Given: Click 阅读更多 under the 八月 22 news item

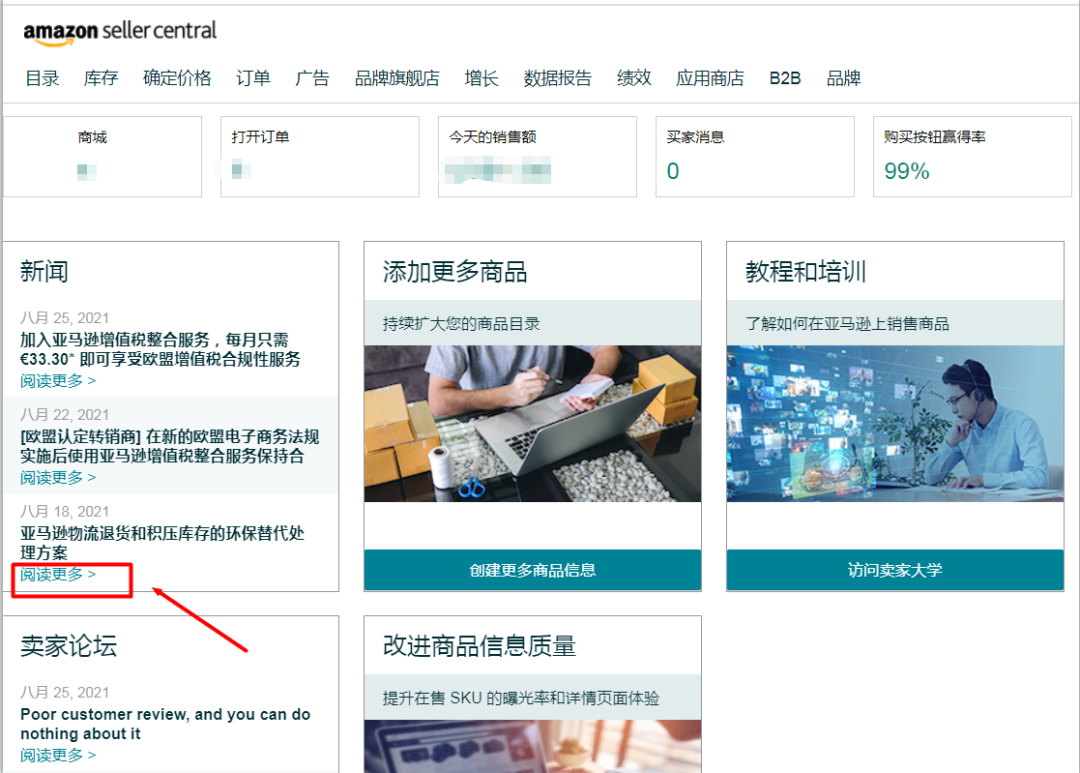Looking at the screenshot, I should coord(58,477).
